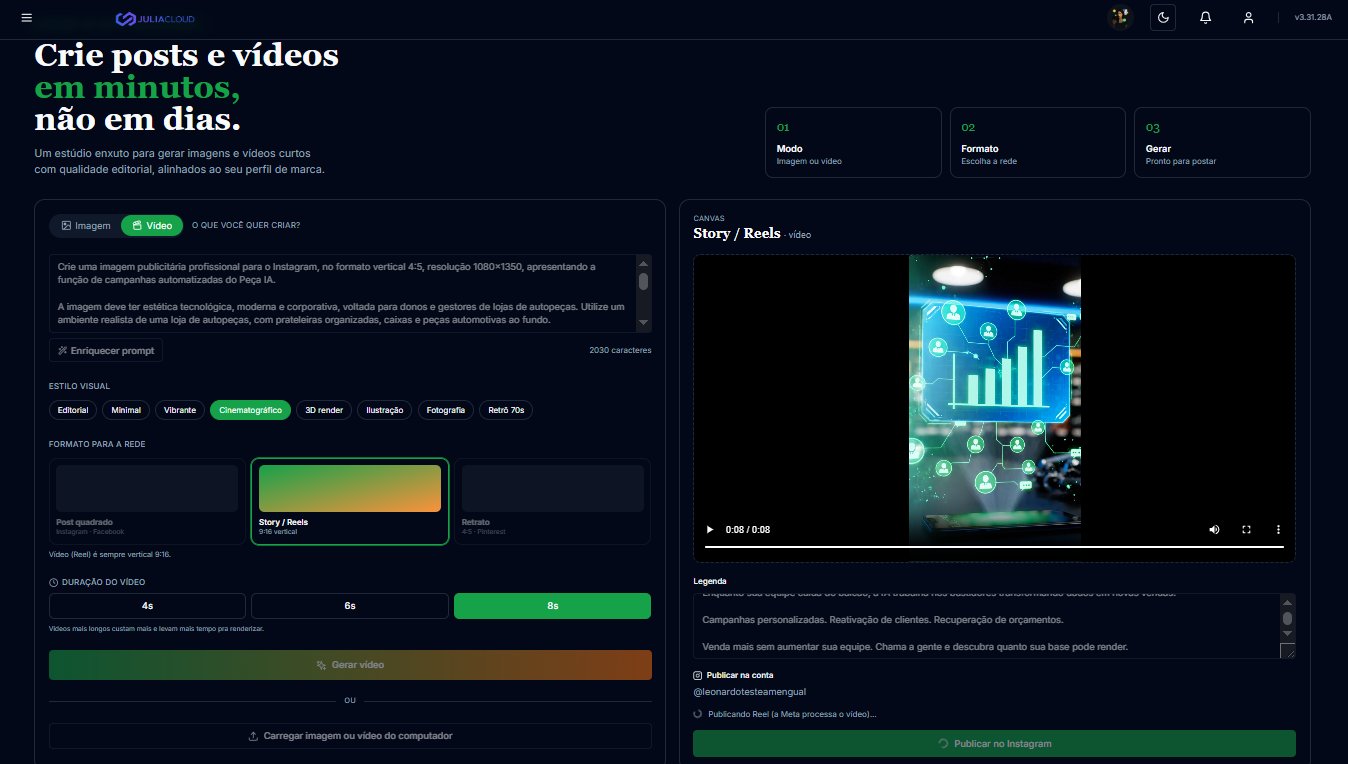Click step card 02 Formato
The height and width of the screenshot is (764, 1348).
coord(1038,142)
